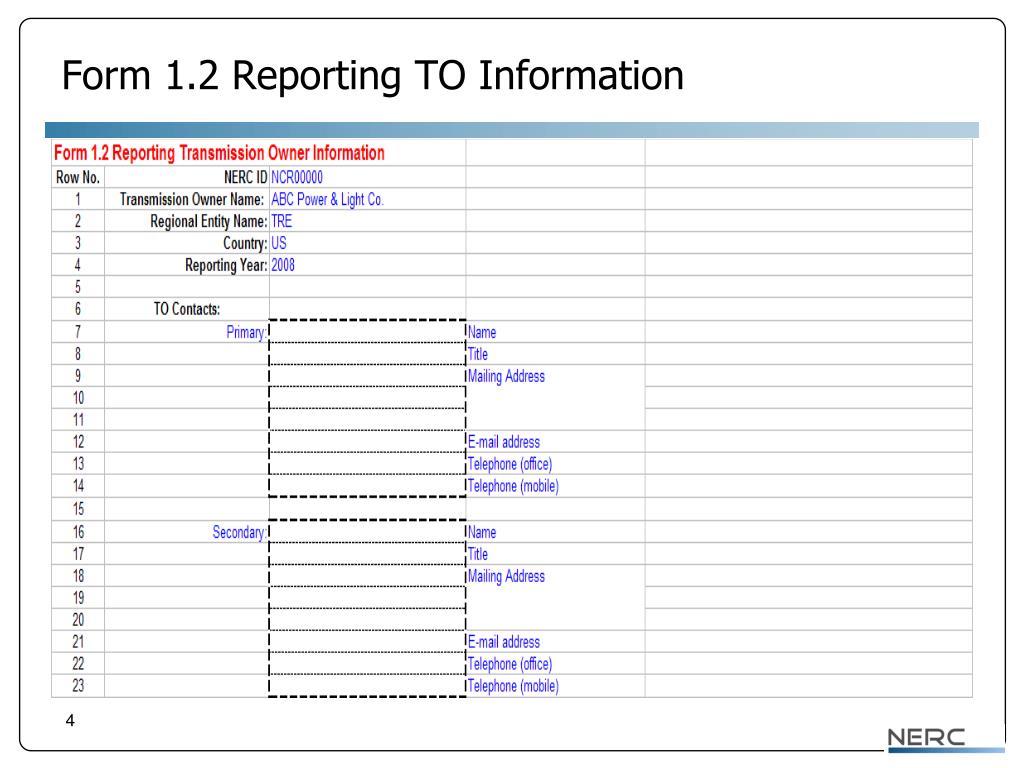The image size is (1024, 768).
Task: Click the Secondary Mailing Address first line box
Action: (x=368, y=575)
